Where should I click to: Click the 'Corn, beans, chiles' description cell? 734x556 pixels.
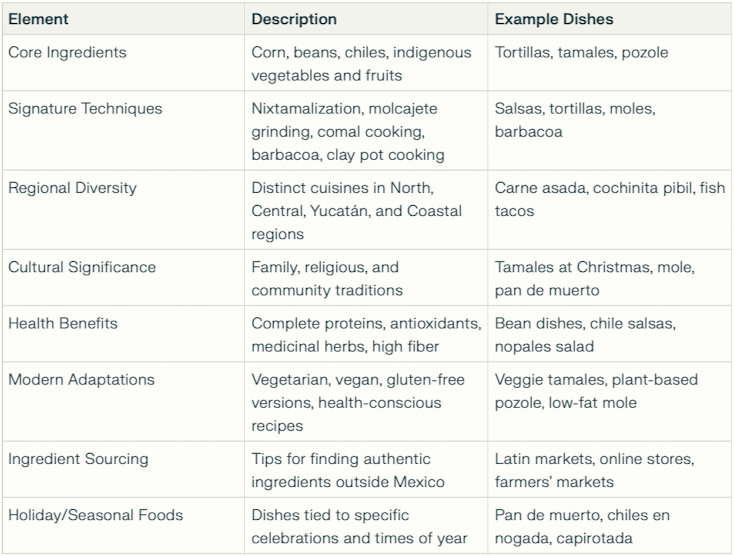coord(361,64)
